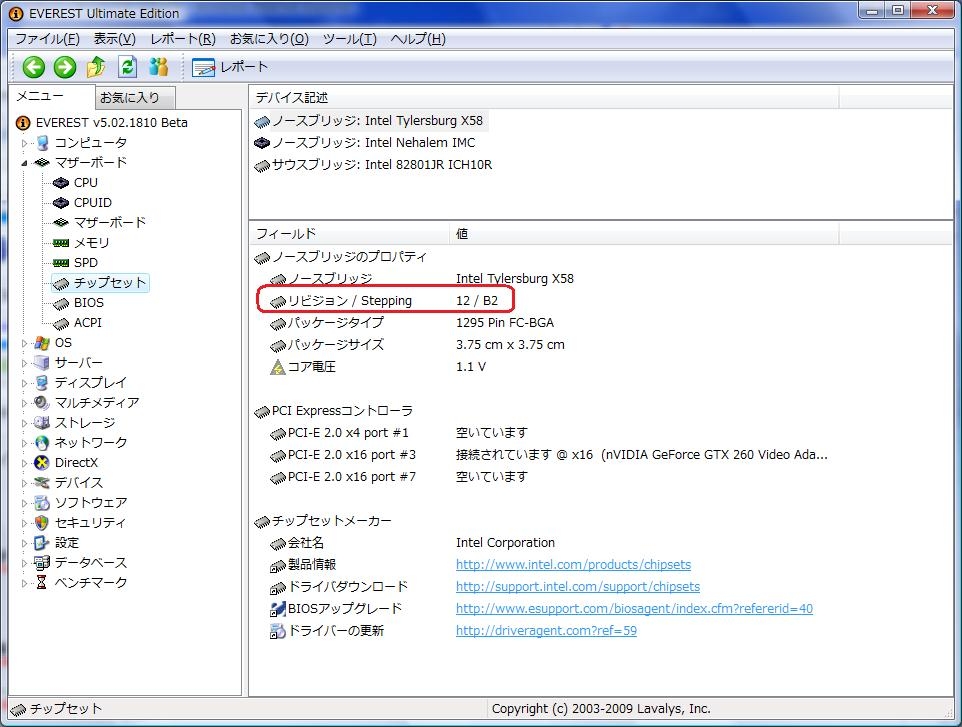Click the green Back arrow toolbar icon
The height and width of the screenshot is (727, 962).
[x=34, y=67]
